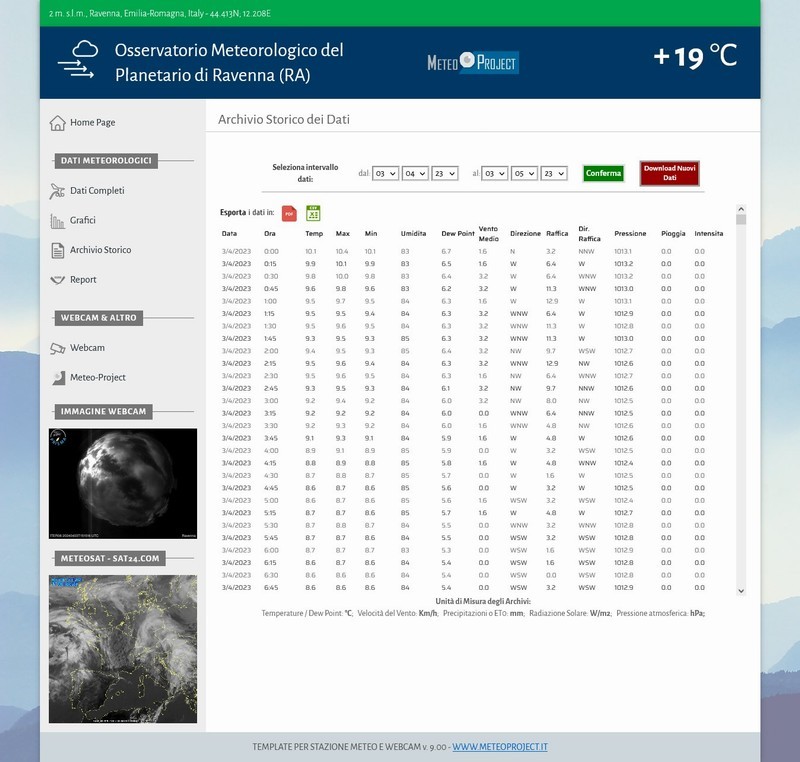Click the Dati Completi wind icon

click(57, 191)
